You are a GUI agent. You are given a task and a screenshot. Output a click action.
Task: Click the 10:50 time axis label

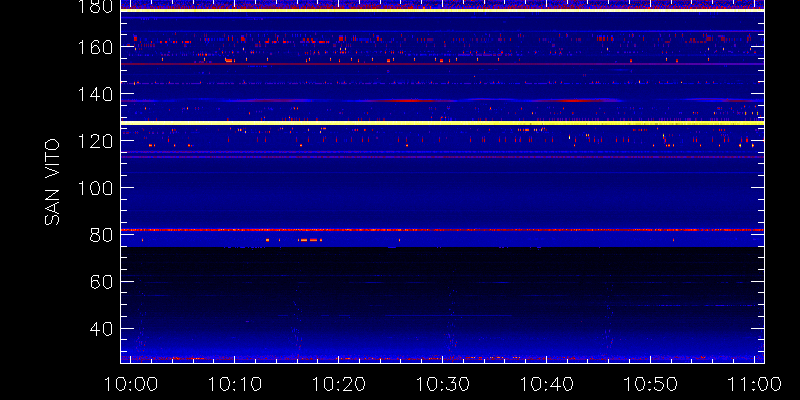[651, 384]
